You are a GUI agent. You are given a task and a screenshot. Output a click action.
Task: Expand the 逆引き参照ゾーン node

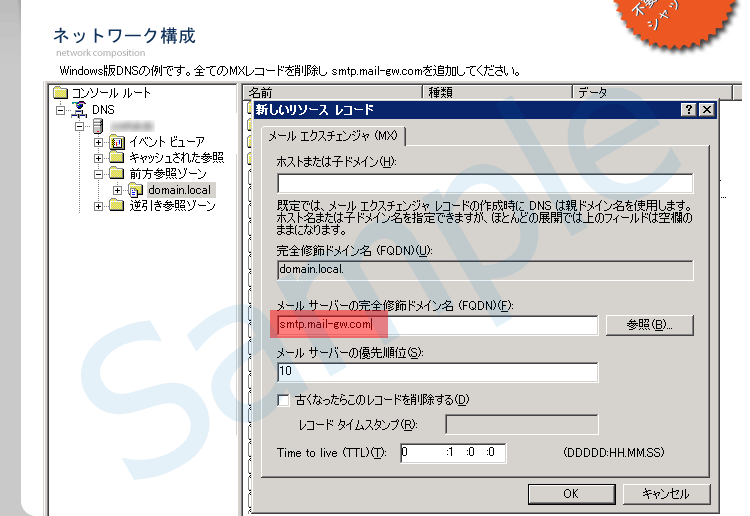pos(98,206)
